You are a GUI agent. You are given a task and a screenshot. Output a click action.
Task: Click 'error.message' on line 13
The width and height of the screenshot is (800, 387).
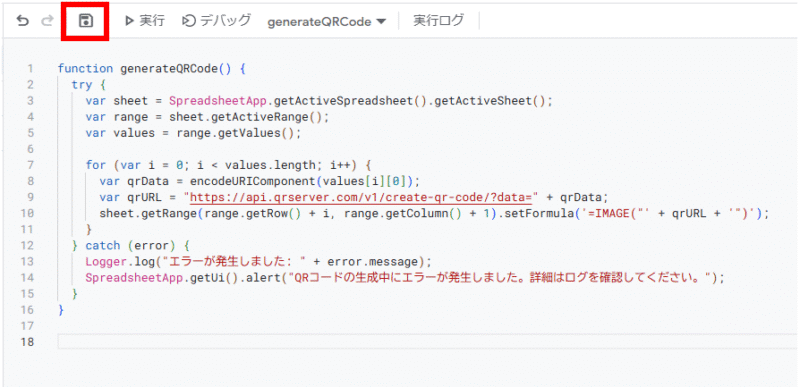[x=372, y=262]
